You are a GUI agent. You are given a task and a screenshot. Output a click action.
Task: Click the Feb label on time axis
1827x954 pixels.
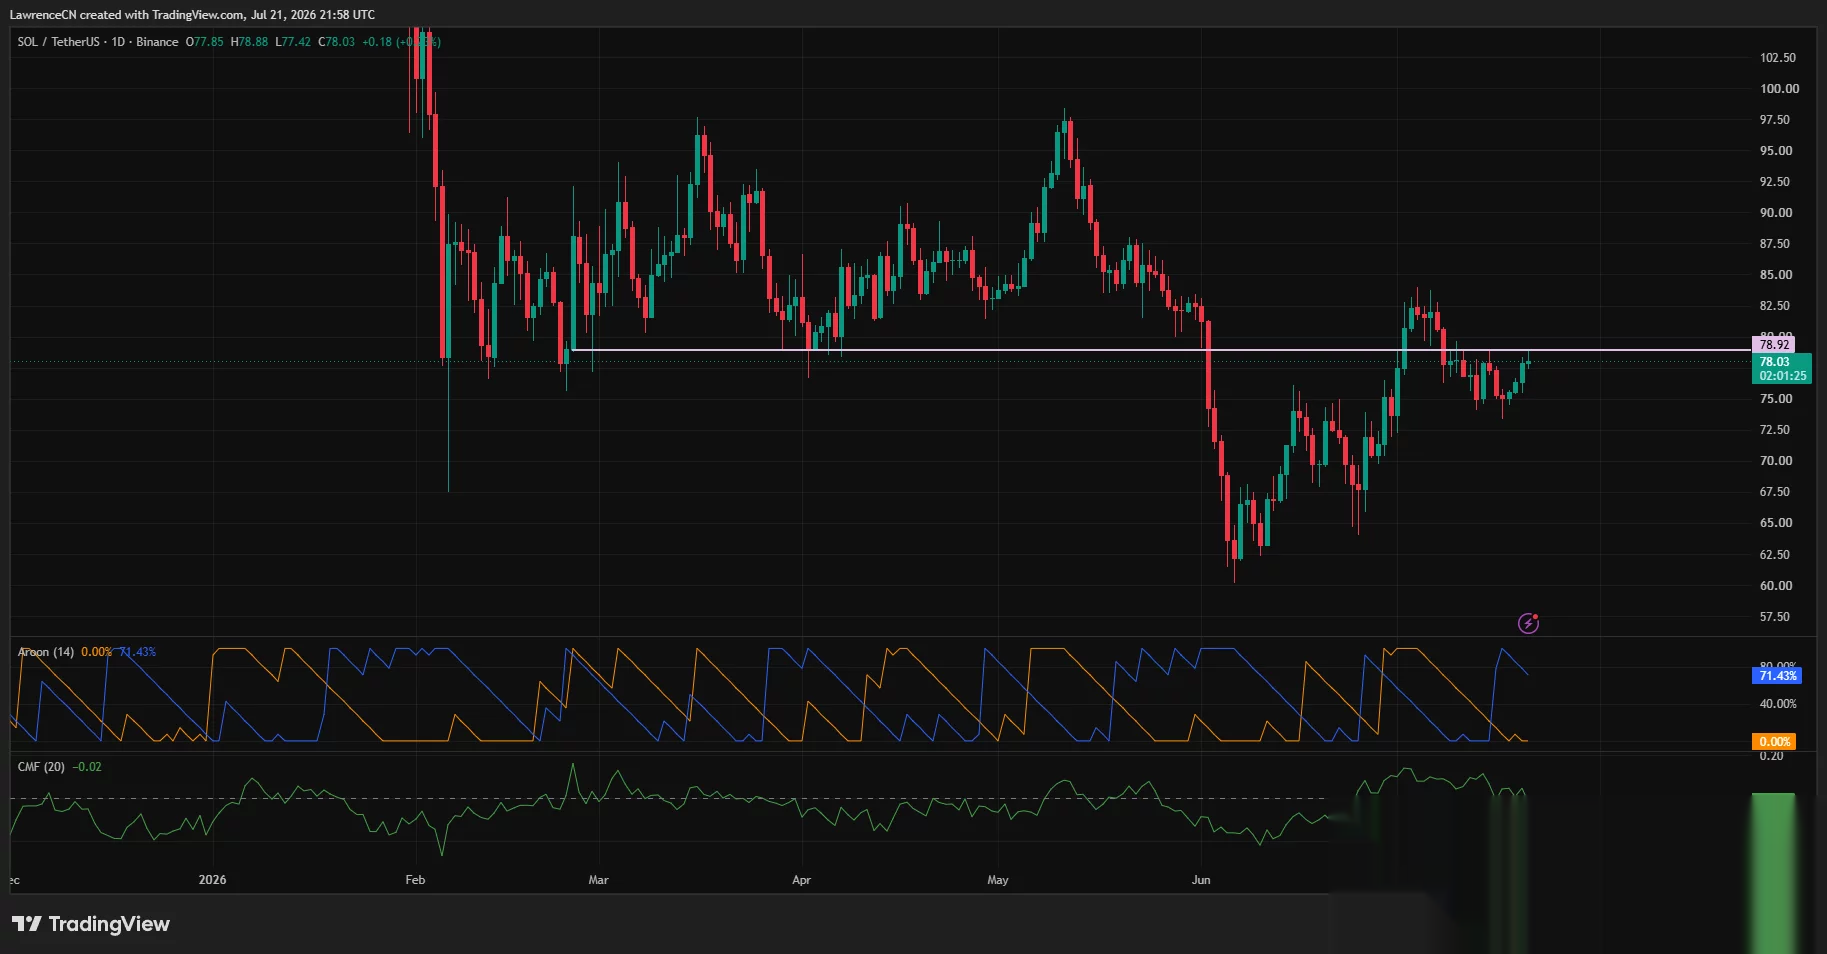[415, 880]
